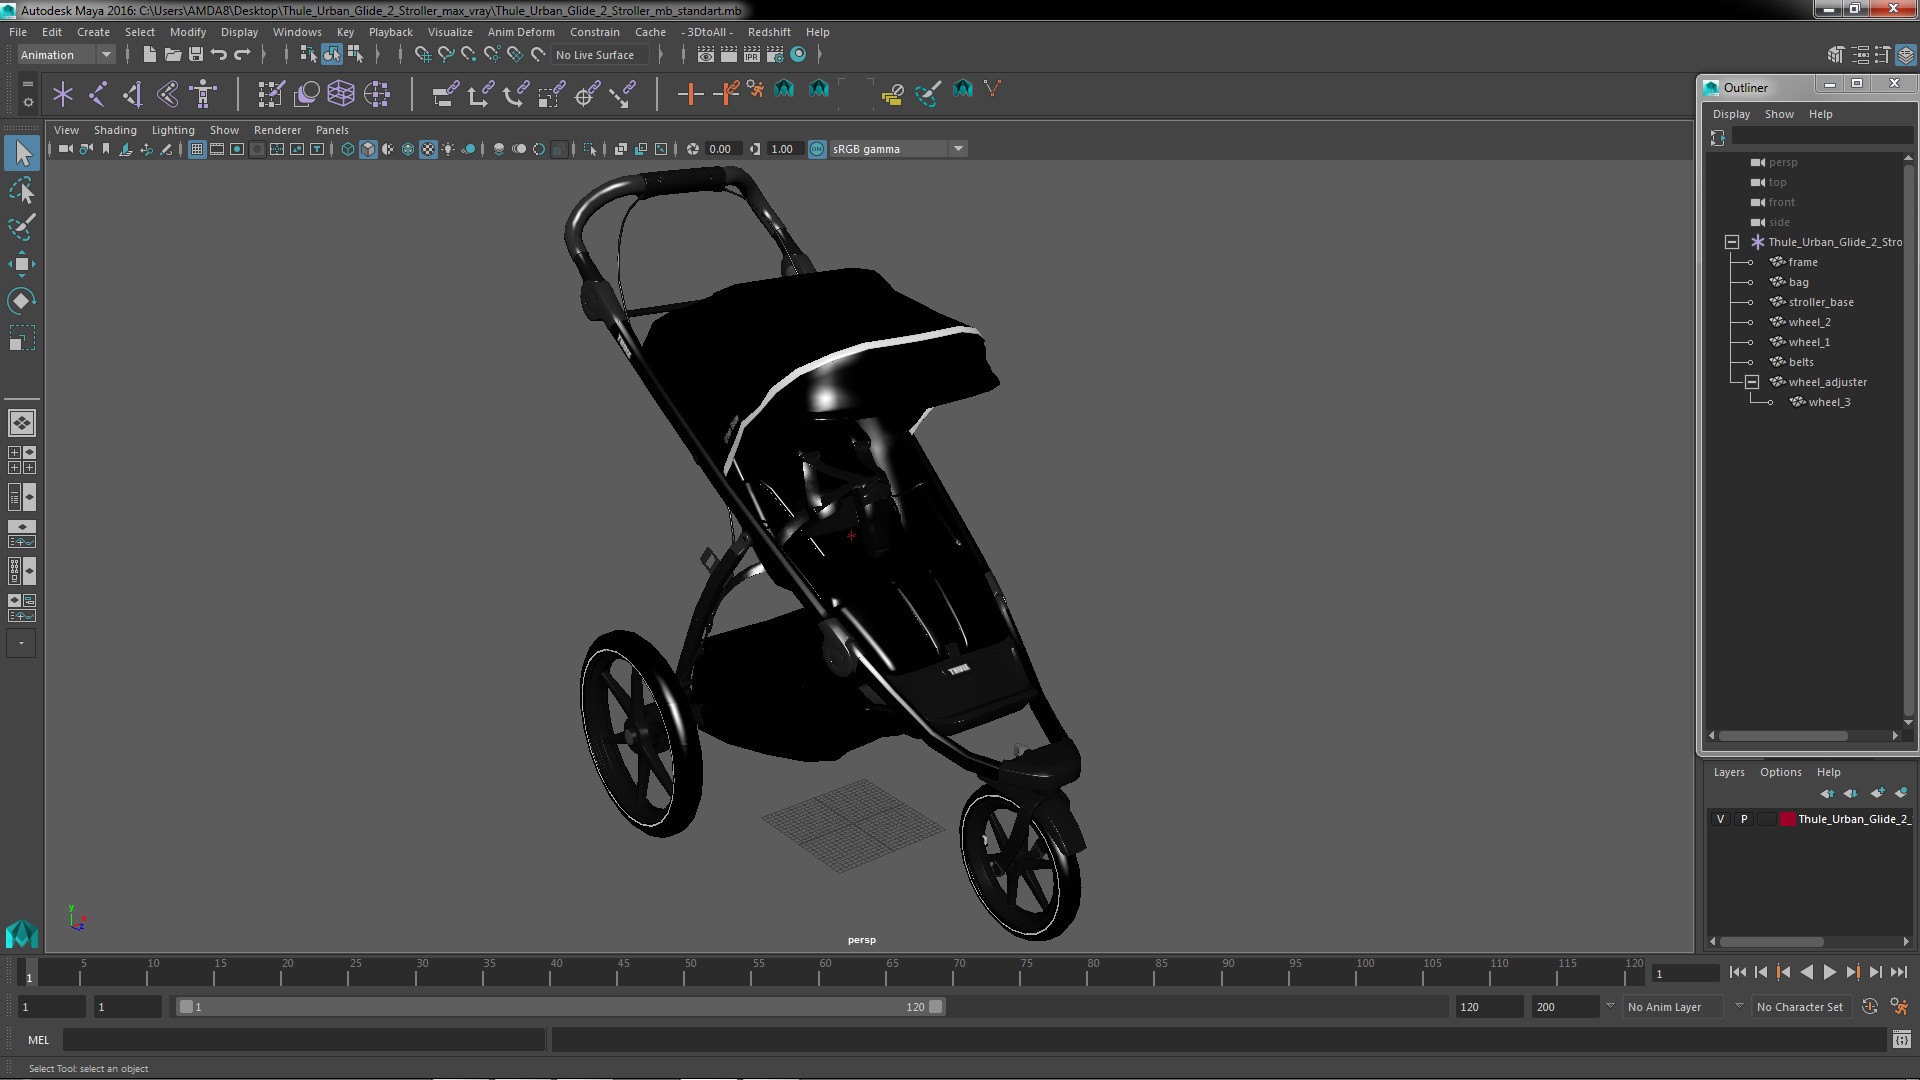Image resolution: width=1920 pixels, height=1080 pixels.
Task: Toggle sRGB color management button
Action: [817, 149]
